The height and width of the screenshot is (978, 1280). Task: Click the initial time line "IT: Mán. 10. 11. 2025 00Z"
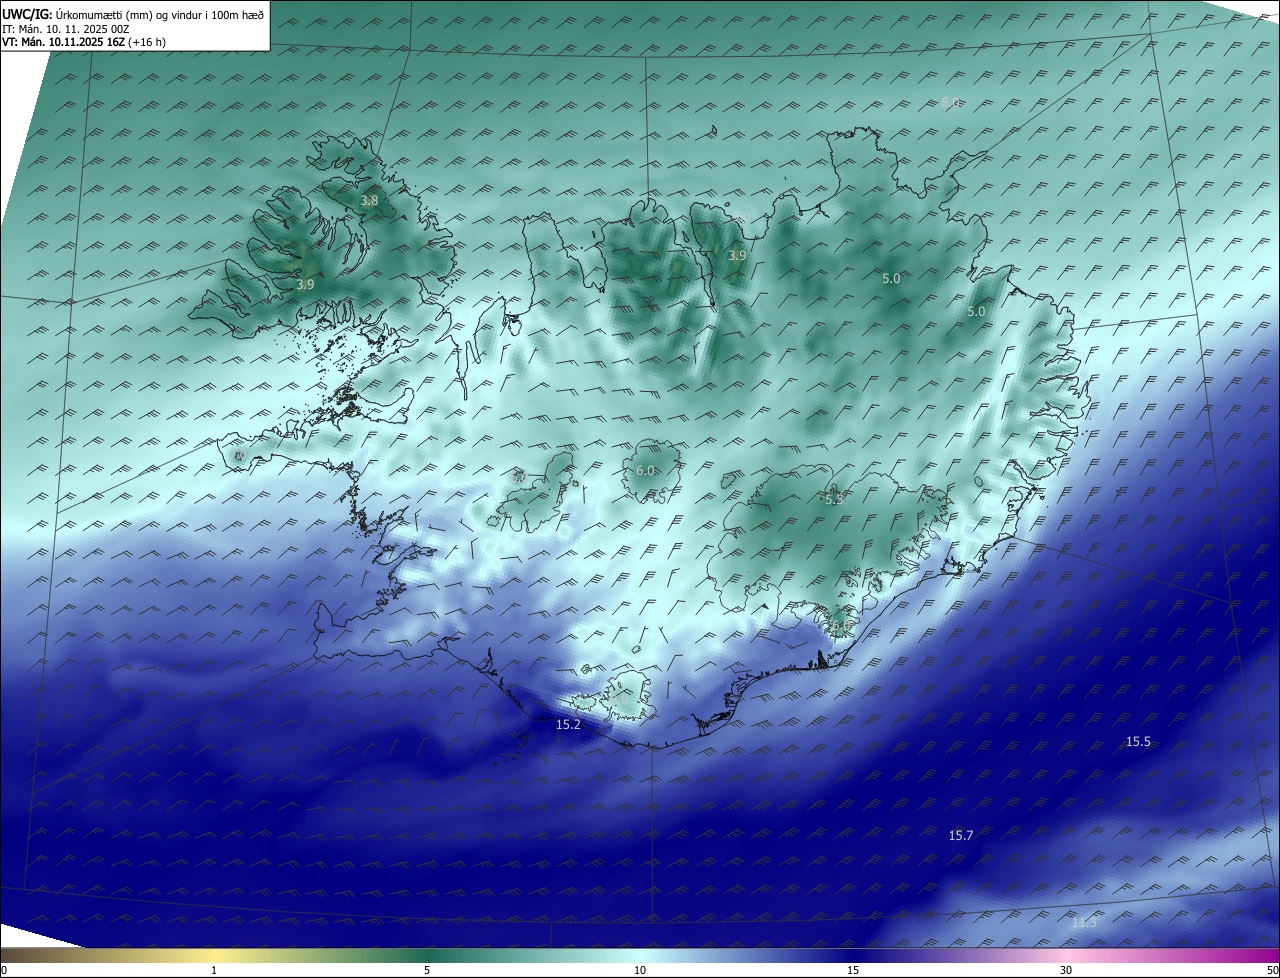[66, 29]
